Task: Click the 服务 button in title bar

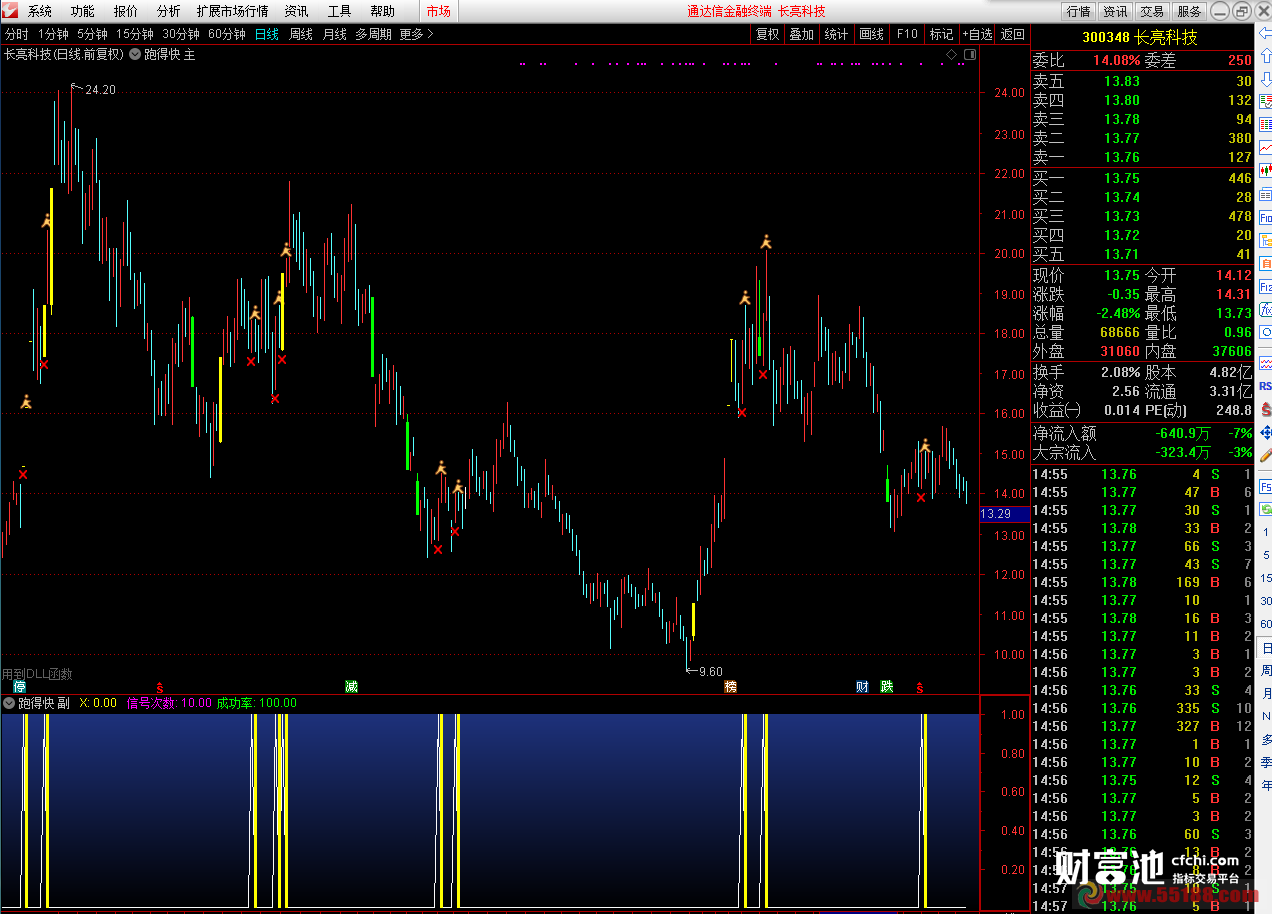Action: point(1189,11)
